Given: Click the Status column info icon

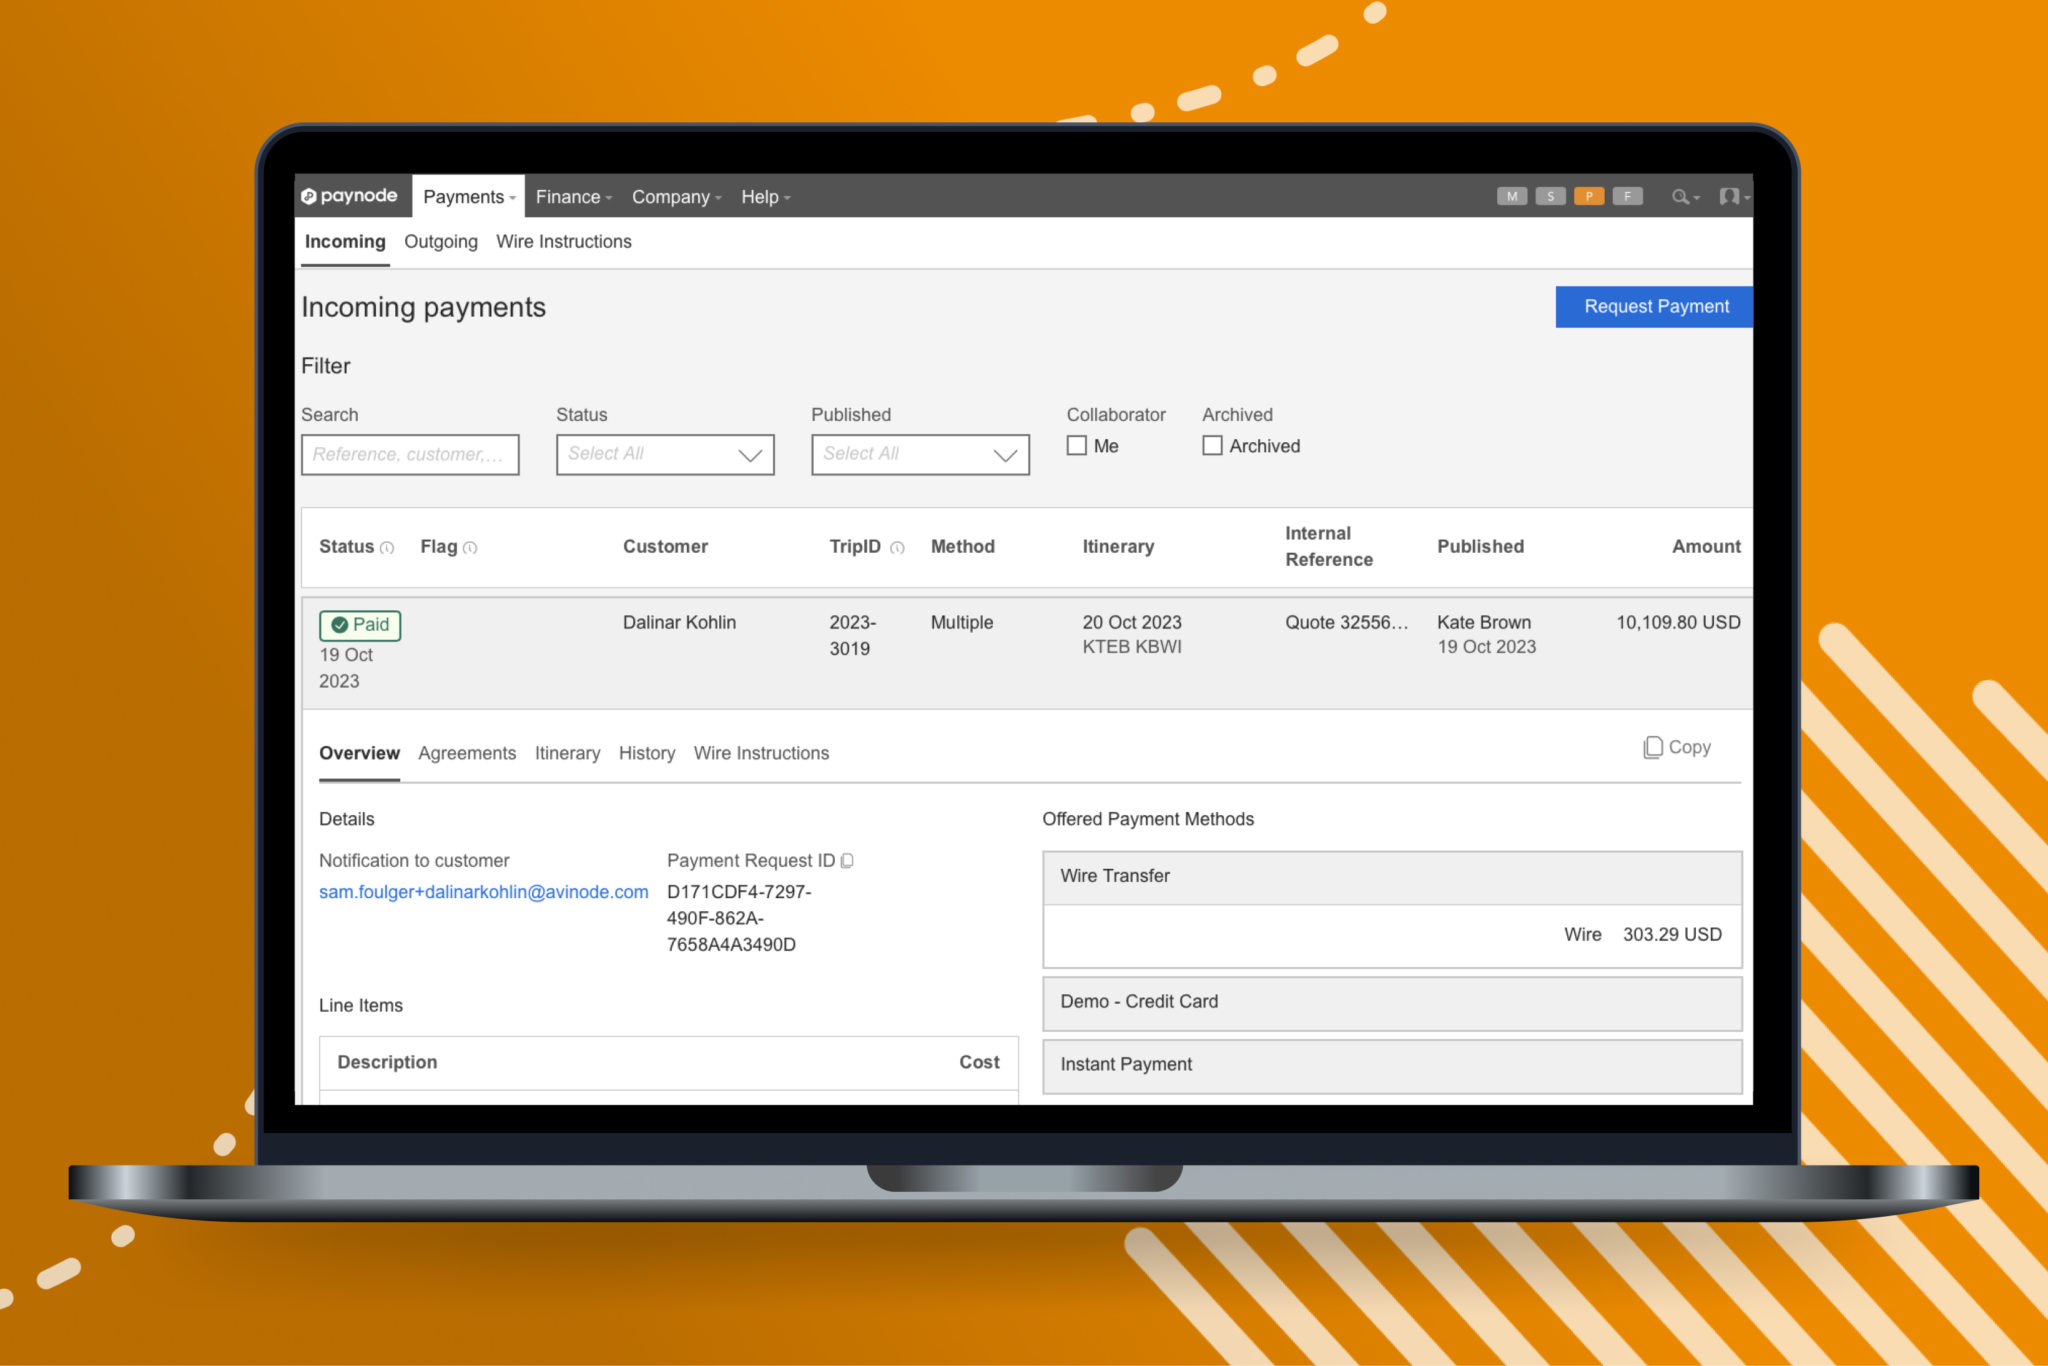Looking at the screenshot, I should pos(388,548).
